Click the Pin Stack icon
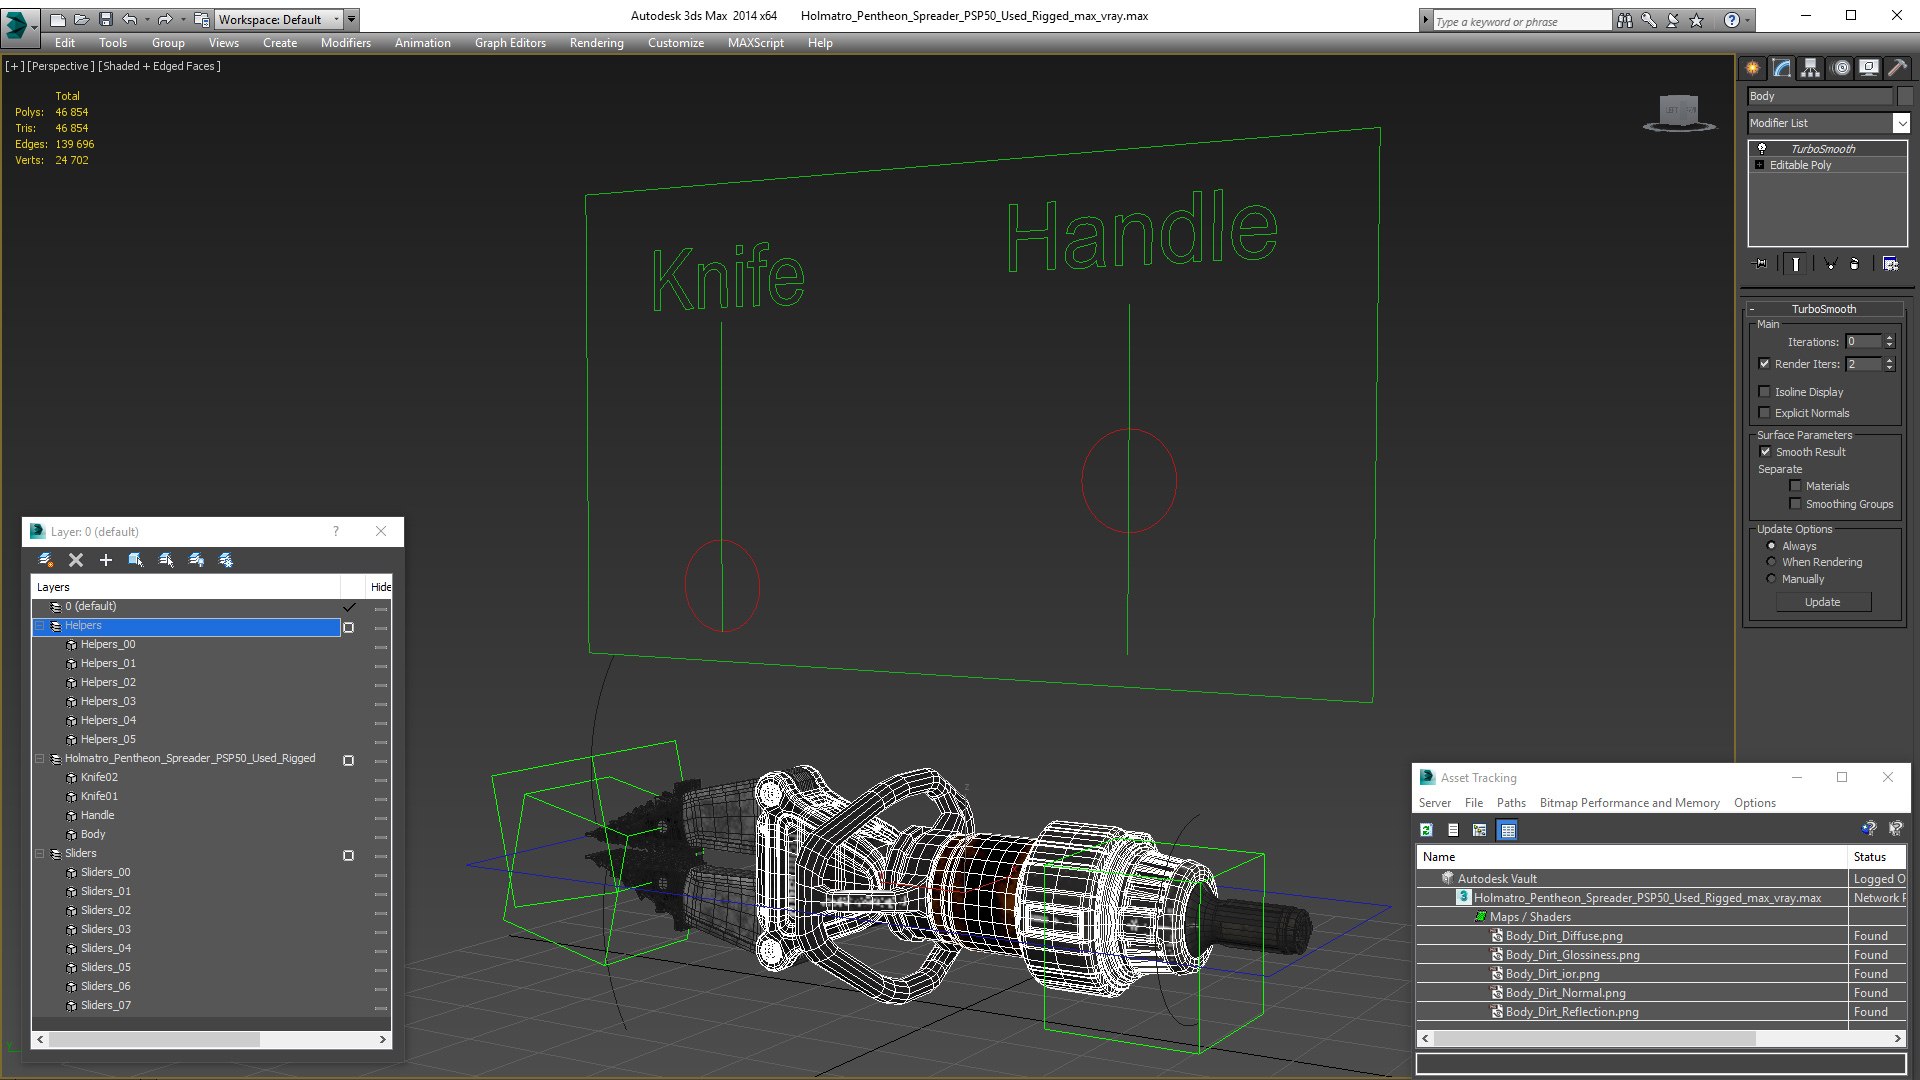The image size is (1920, 1080). [x=1761, y=264]
